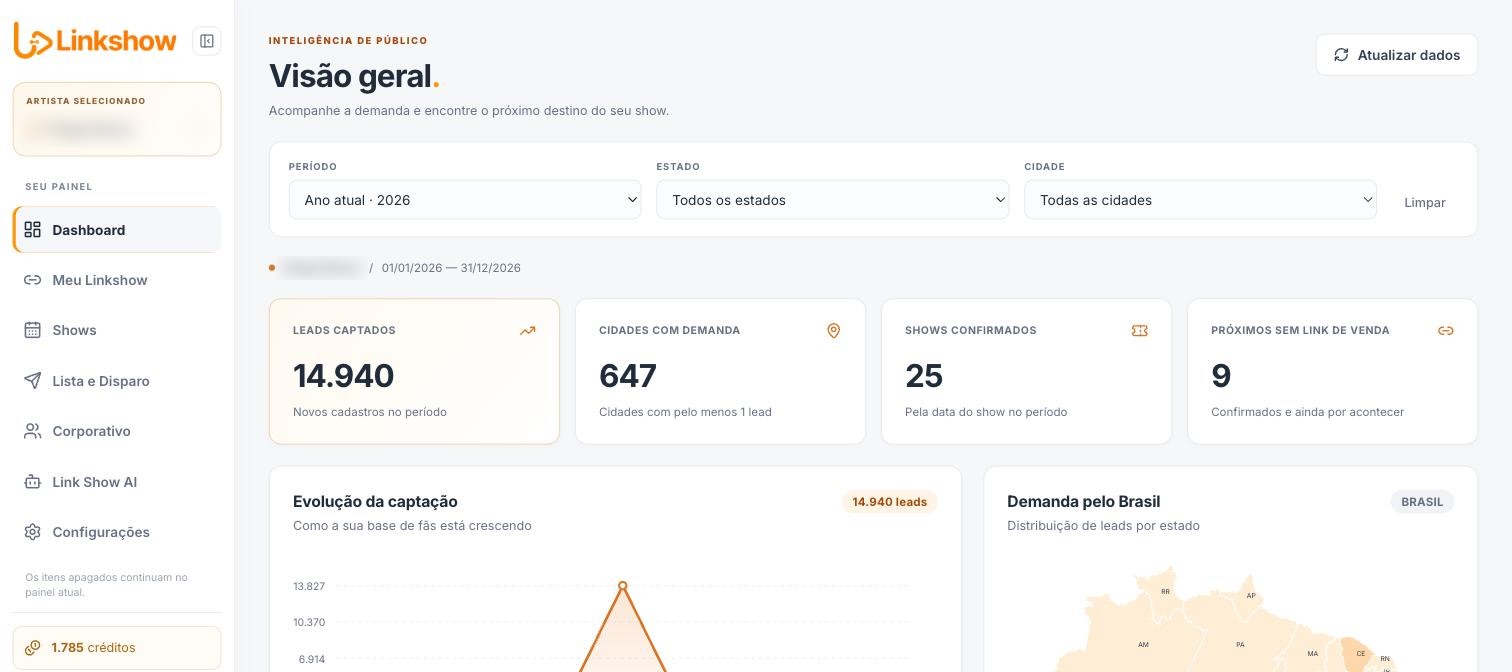Viewport: 1512px width, 672px height.
Task: Click the Meu Linkshow link icon
Action: 33,280
